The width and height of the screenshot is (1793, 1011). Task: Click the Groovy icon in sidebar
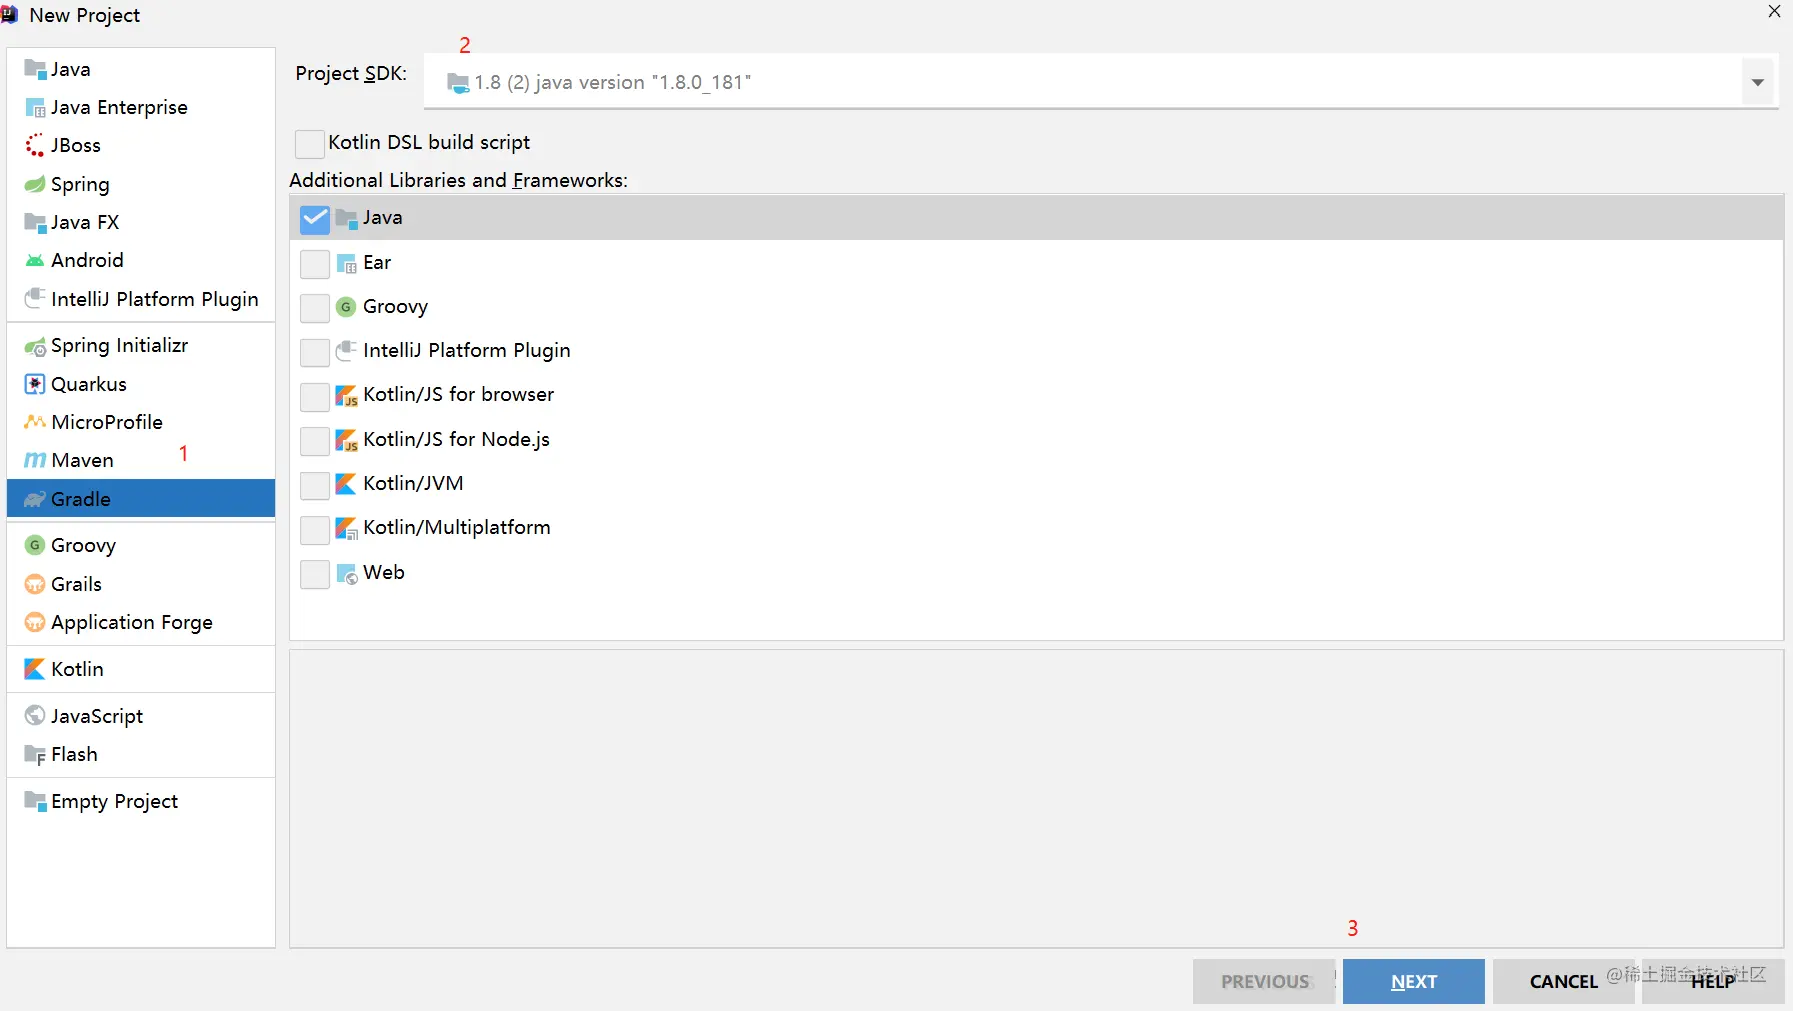tap(35, 545)
